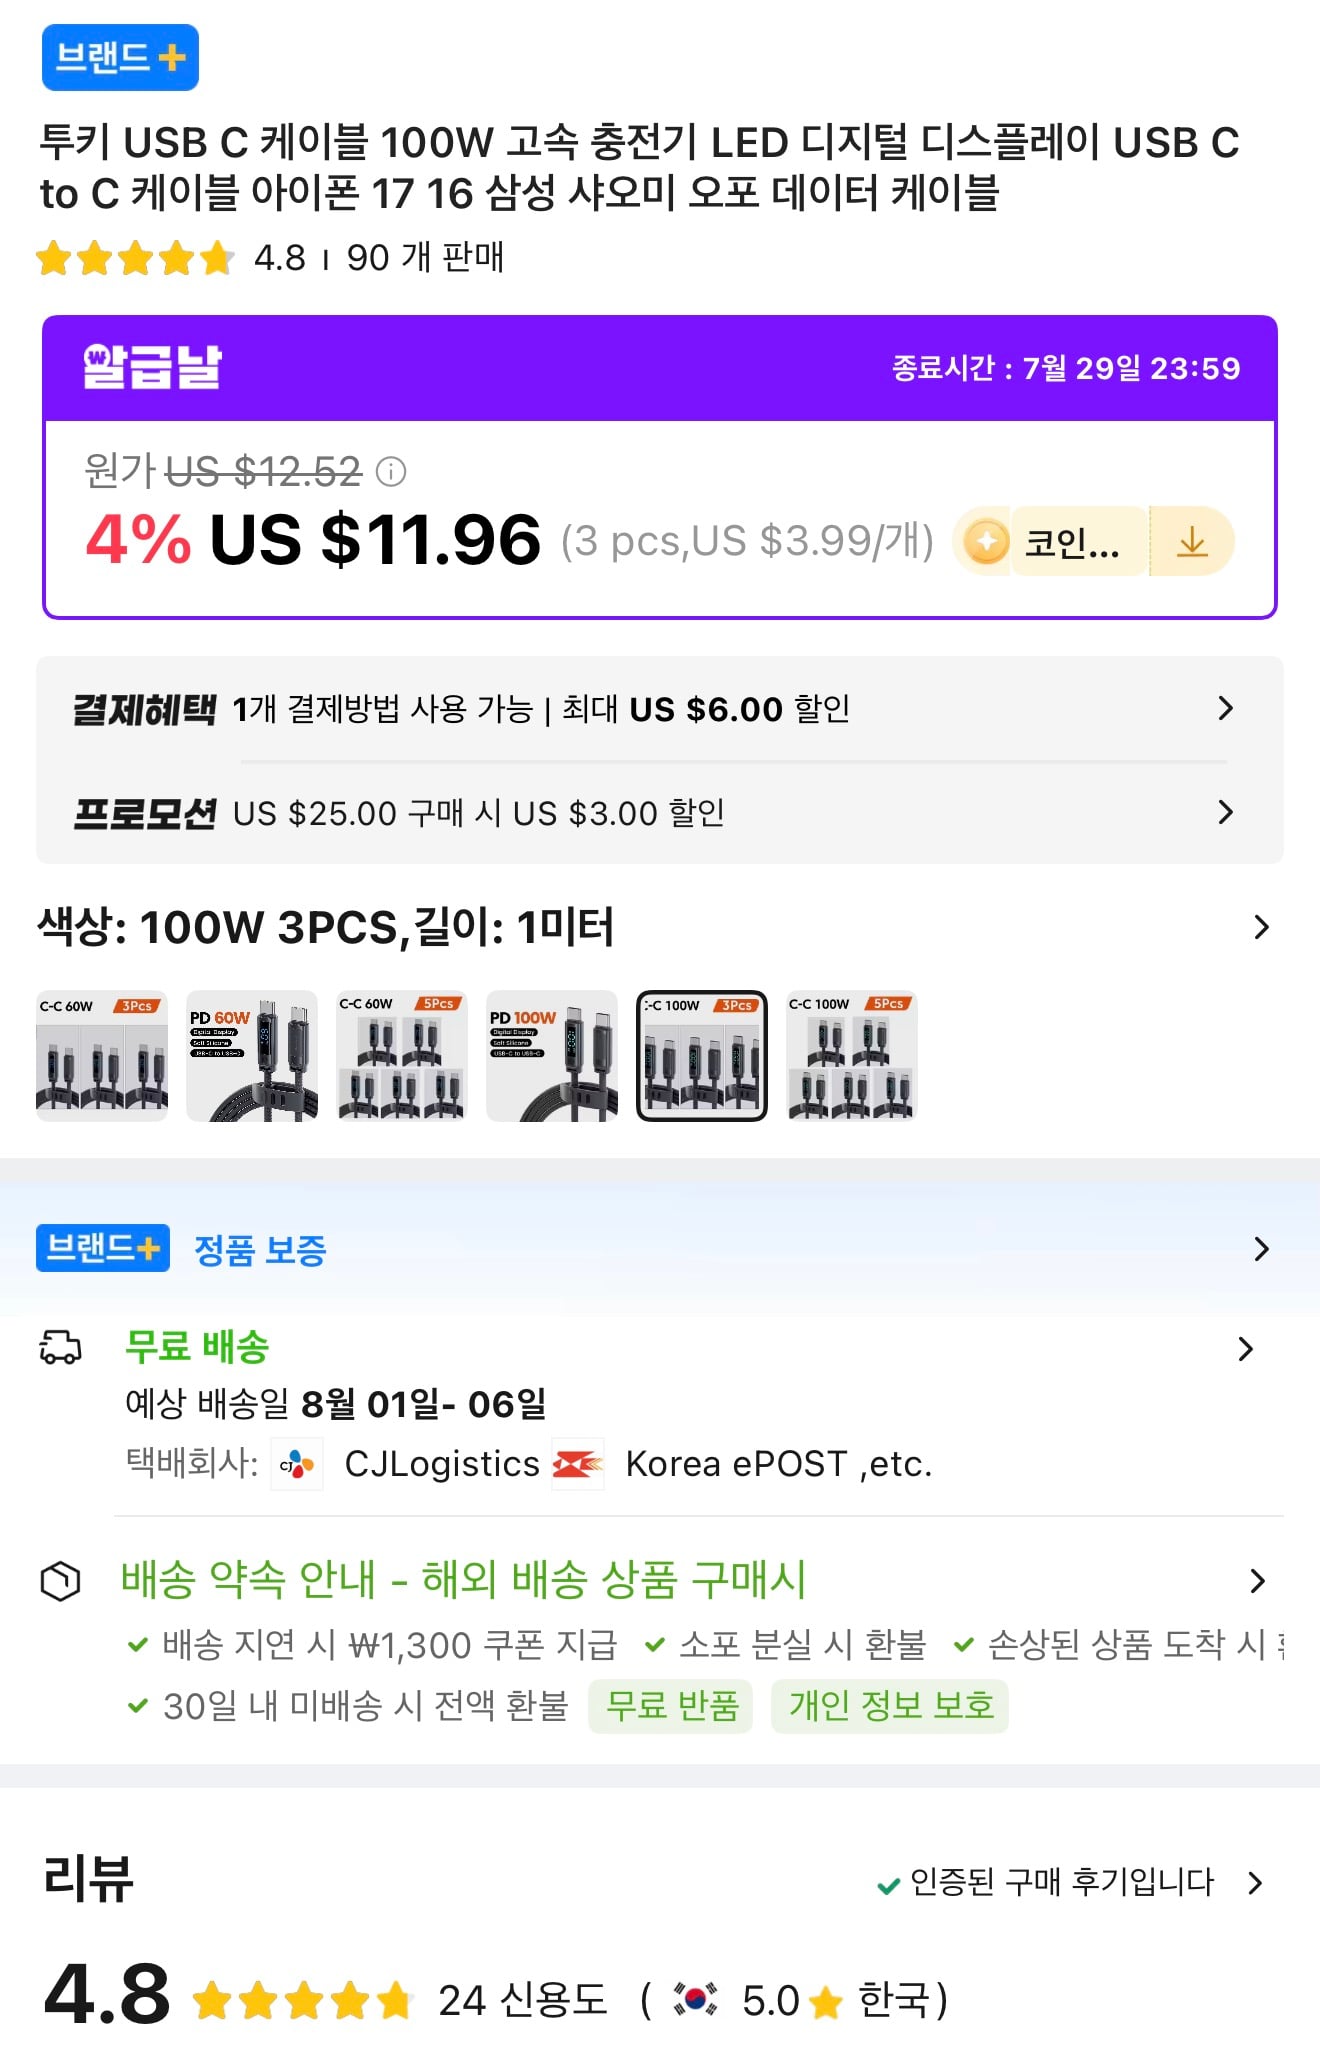The height and width of the screenshot is (2070, 1320).
Task: Tap the 개인 정보 보호 tag
Action: [890, 1706]
